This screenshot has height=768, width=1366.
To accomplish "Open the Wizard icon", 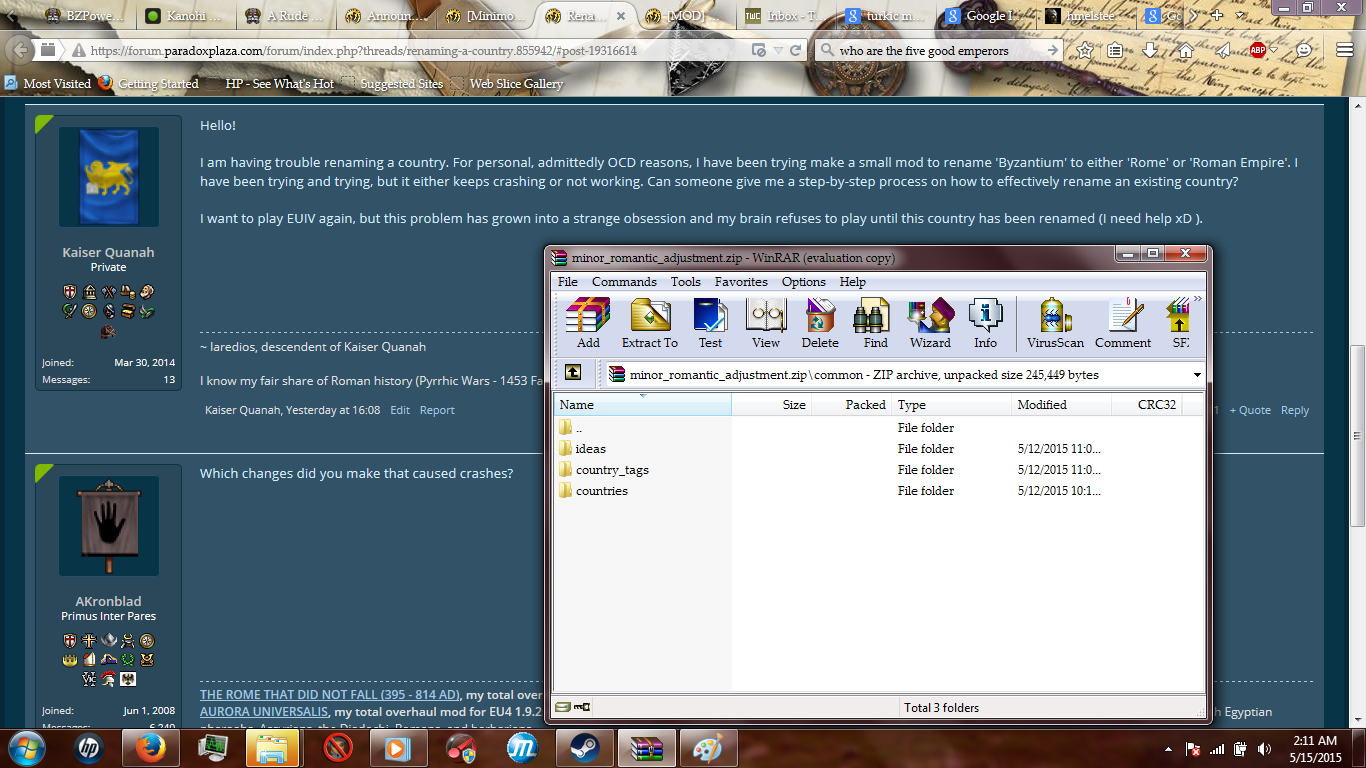I will (929, 320).
